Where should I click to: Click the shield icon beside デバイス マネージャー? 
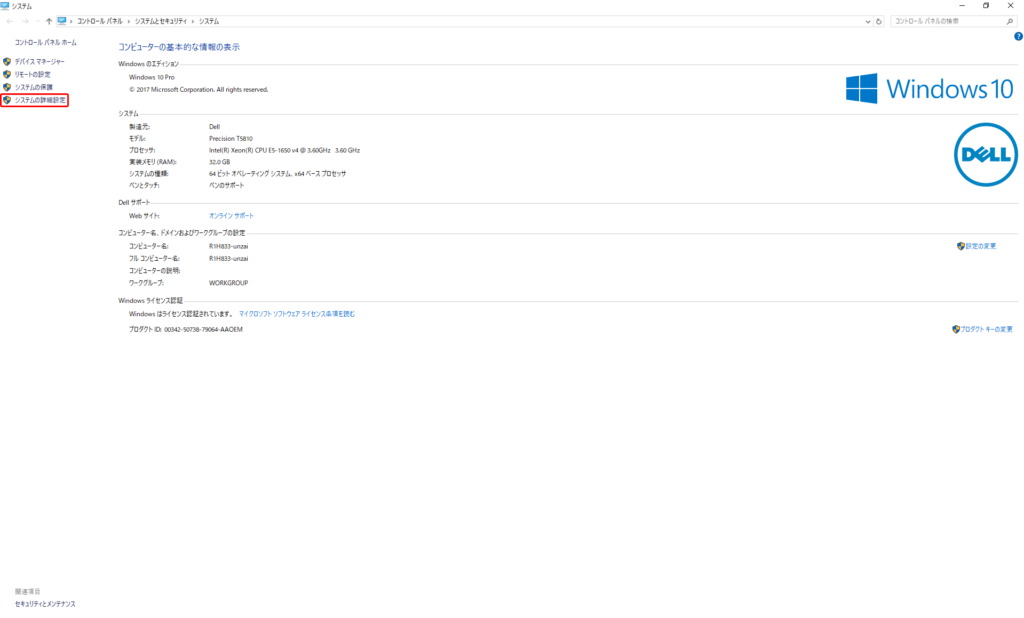point(7,62)
